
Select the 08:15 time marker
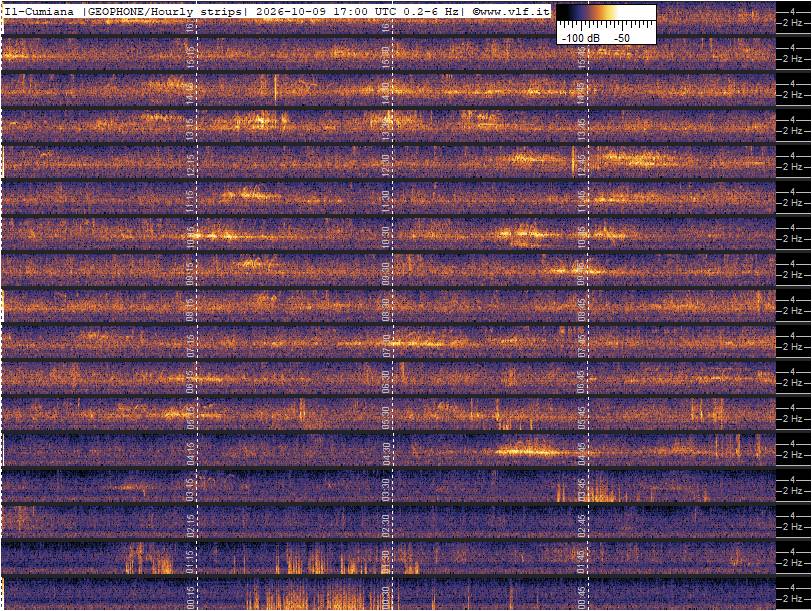pyautogui.click(x=191, y=310)
